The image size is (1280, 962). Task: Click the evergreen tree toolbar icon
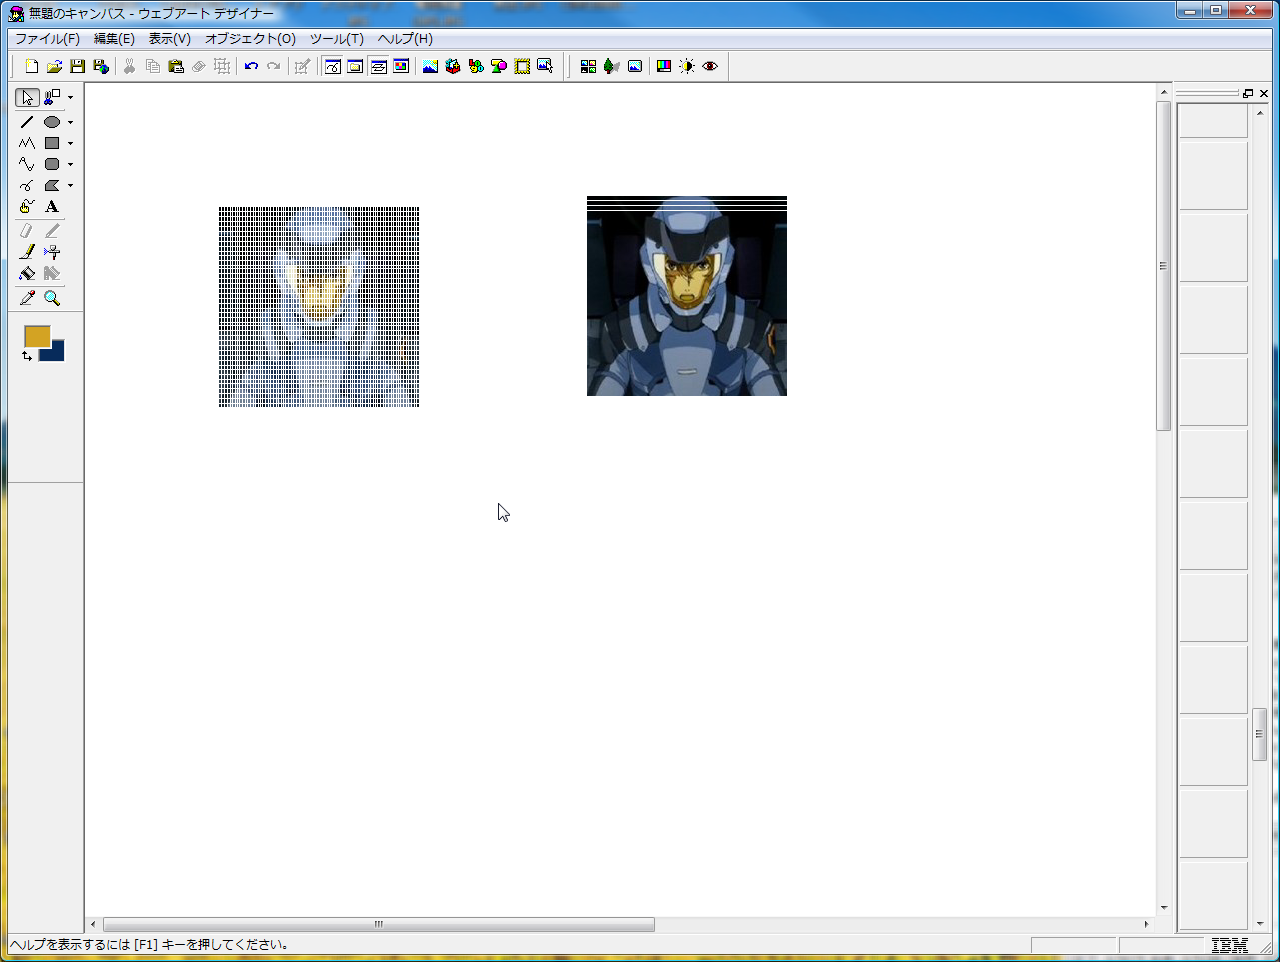tap(611, 66)
